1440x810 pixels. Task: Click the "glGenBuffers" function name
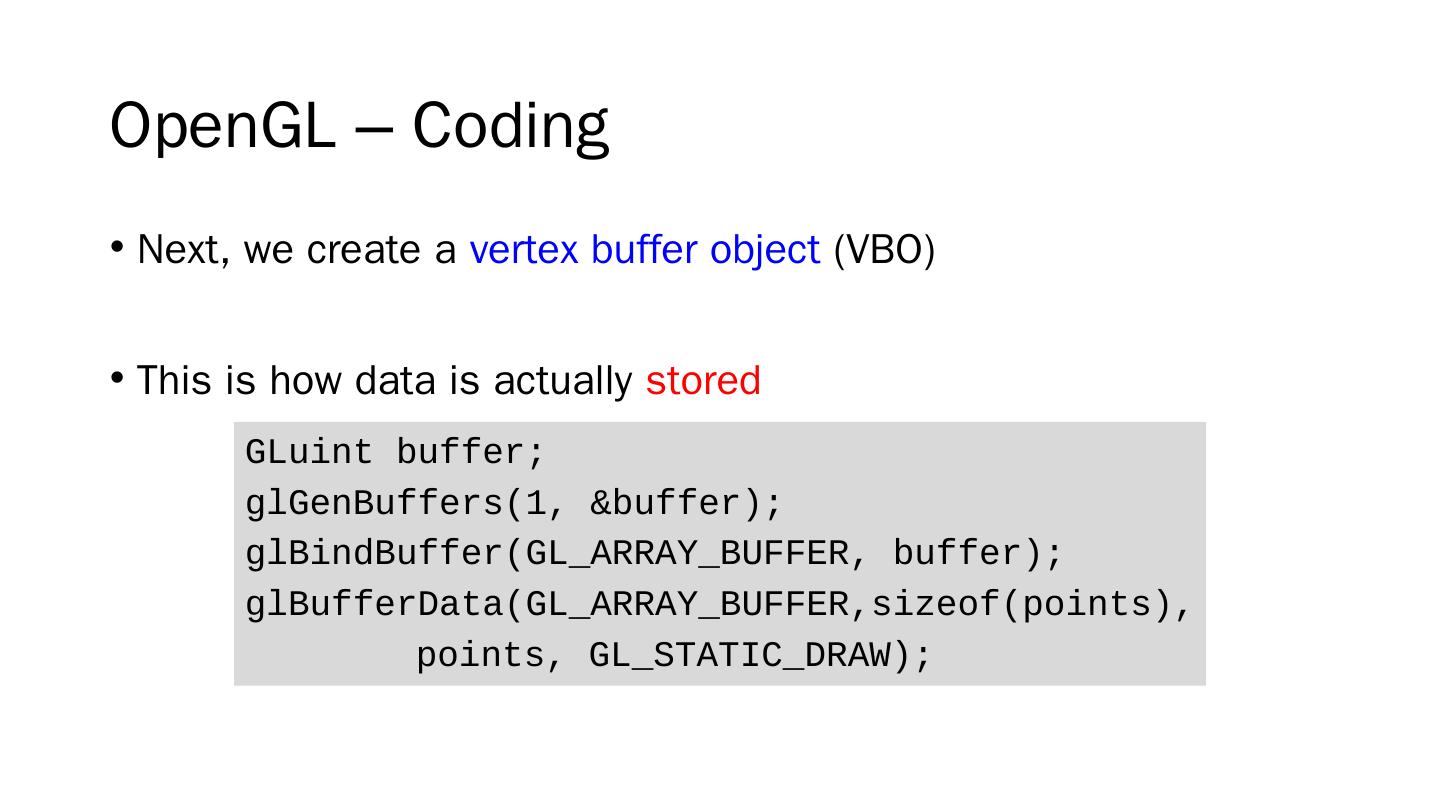click(x=375, y=504)
